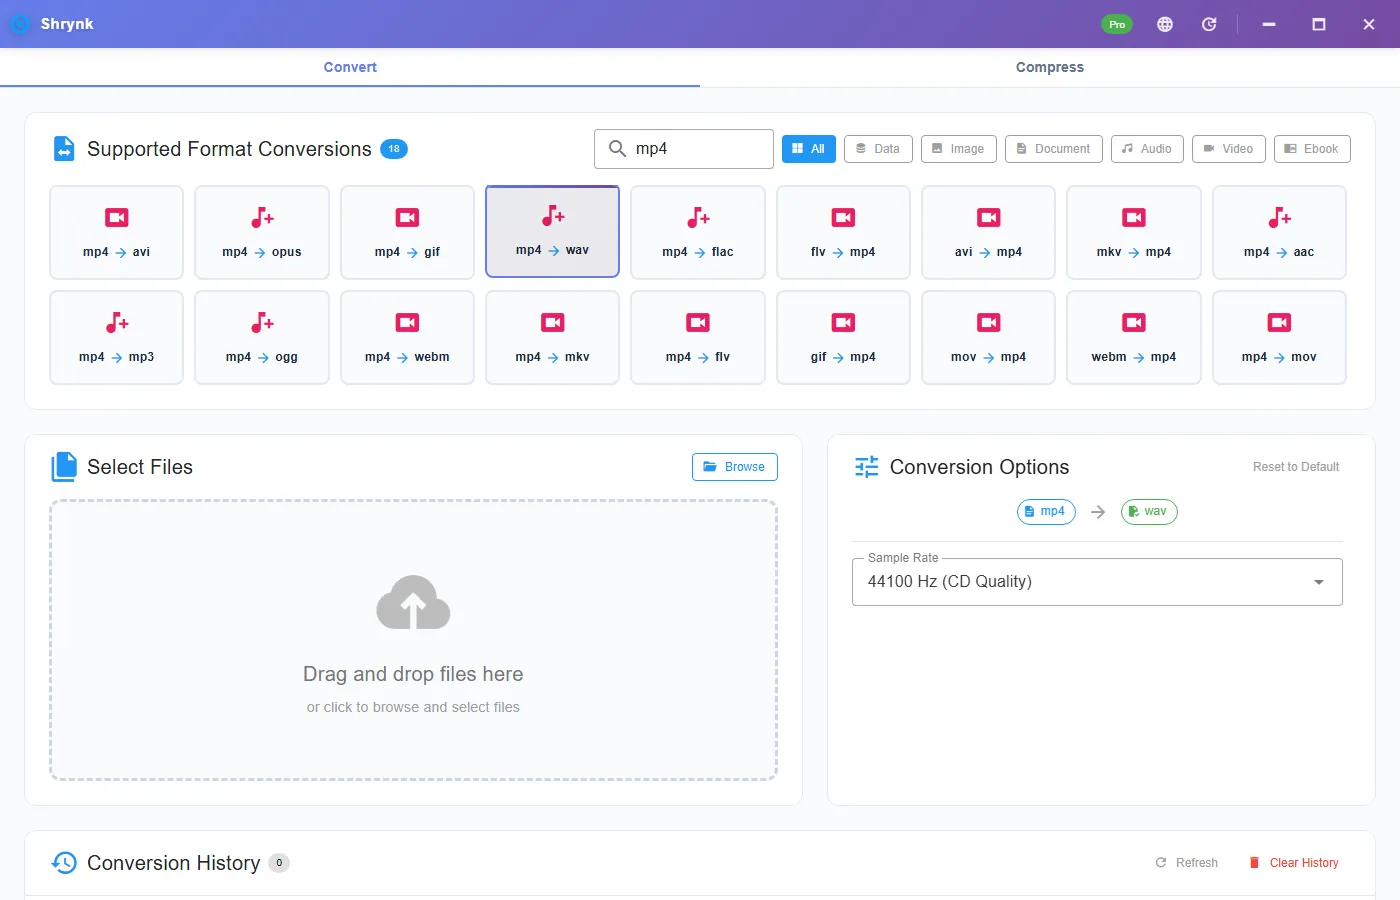
Task: Focus the format search field
Action: (x=684, y=149)
